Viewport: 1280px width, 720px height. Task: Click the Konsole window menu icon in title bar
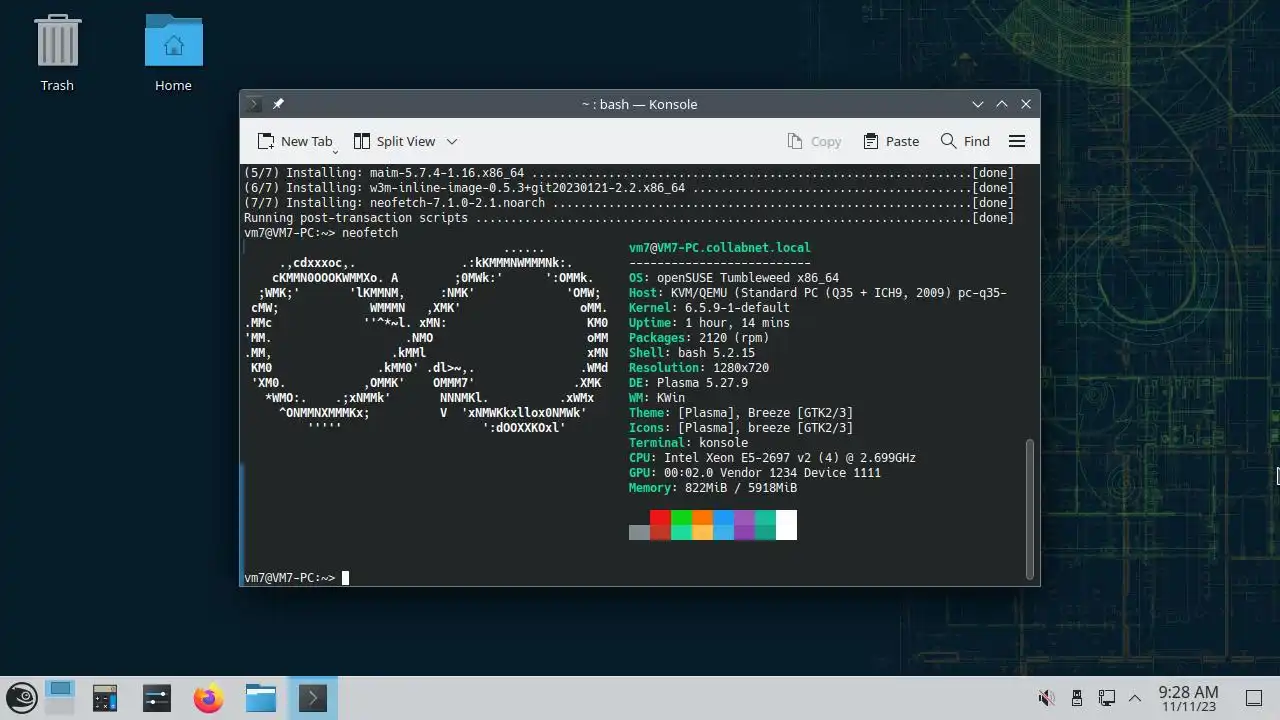[x=254, y=104]
